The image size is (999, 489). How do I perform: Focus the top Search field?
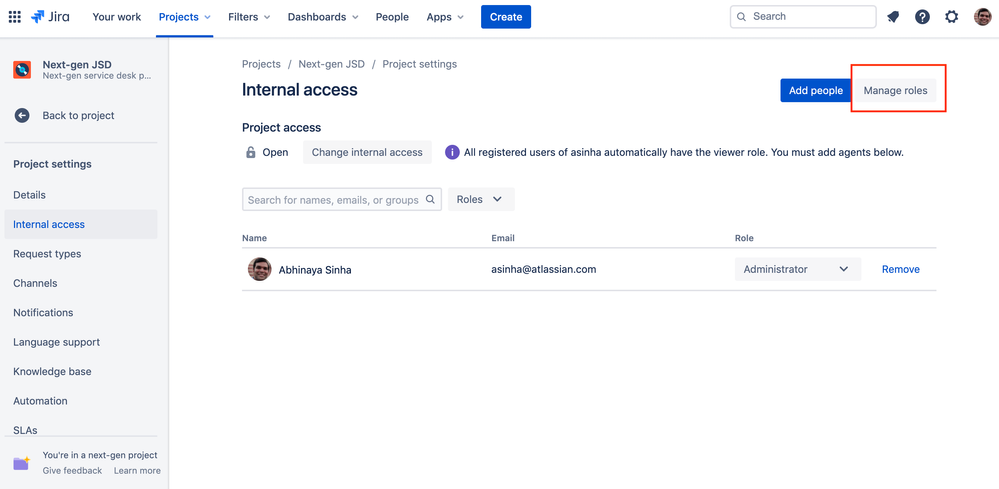point(803,17)
